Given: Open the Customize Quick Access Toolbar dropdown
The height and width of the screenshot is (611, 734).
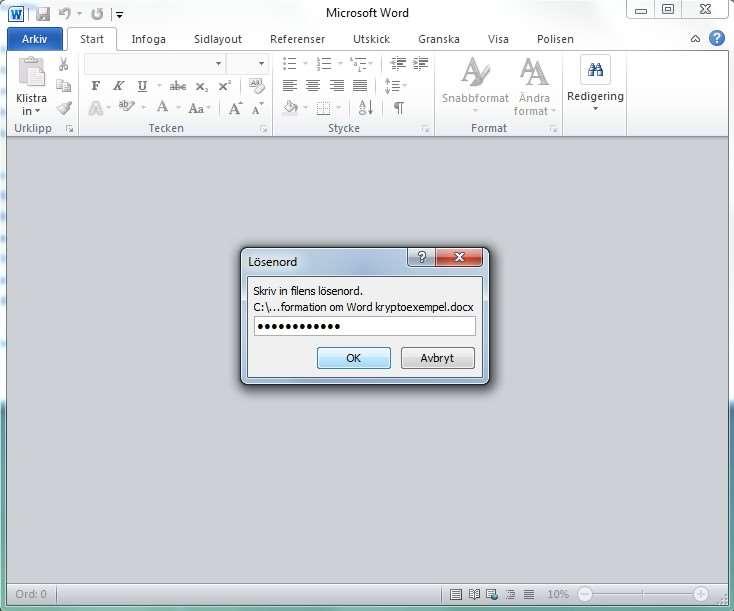Looking at the screenshot, I should click(119, 15).
